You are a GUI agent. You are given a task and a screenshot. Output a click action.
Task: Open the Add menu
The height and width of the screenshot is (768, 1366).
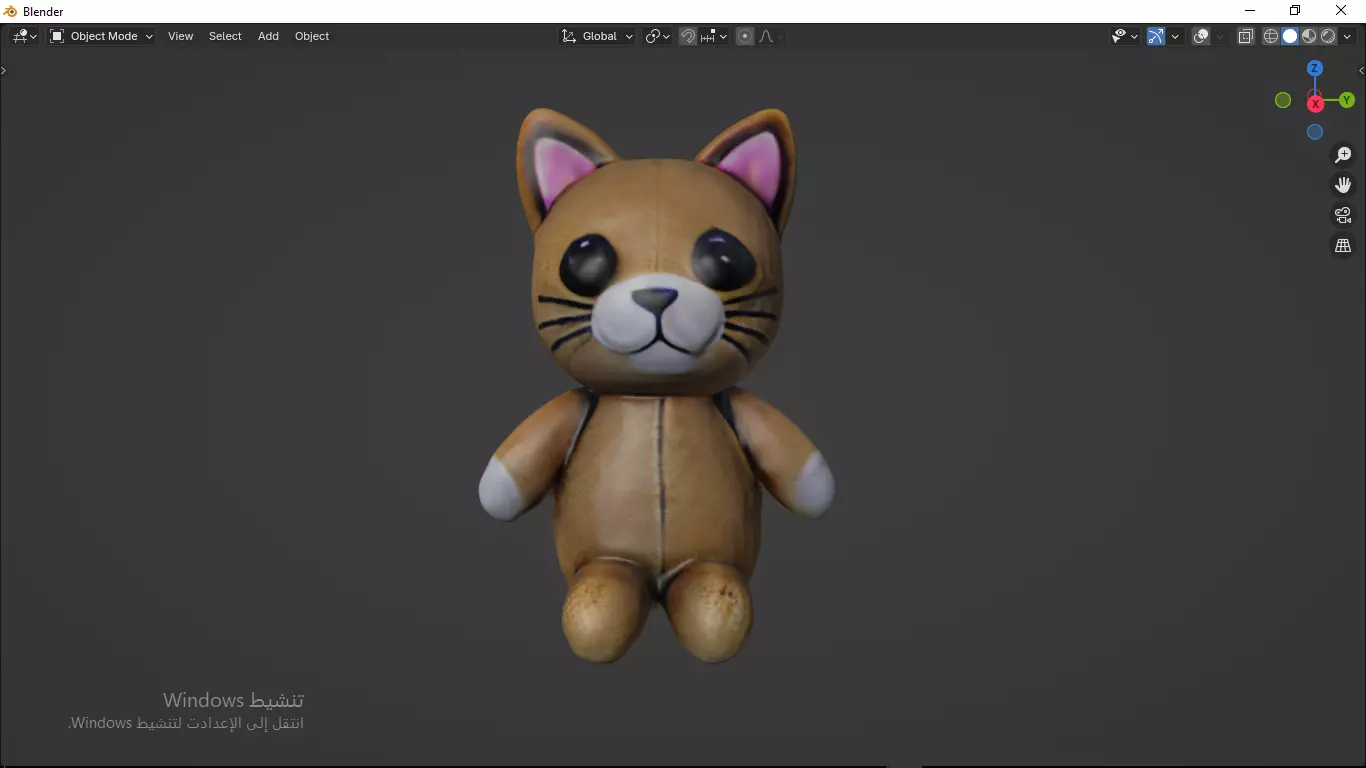point(268,36)
